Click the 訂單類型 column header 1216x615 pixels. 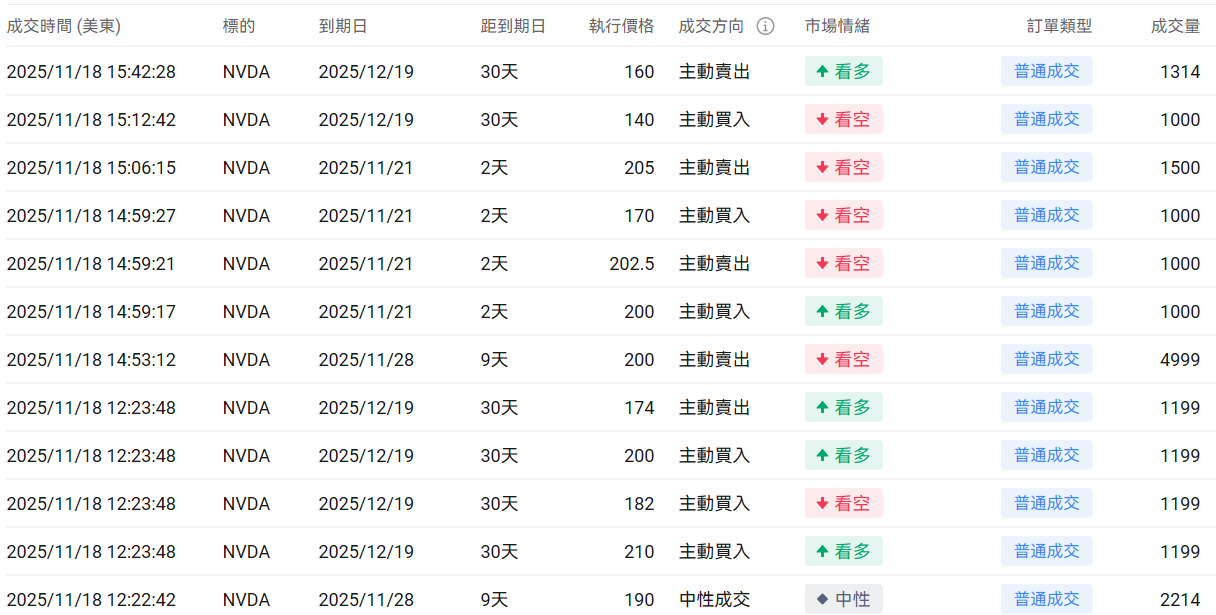(x=1059, y=26)
